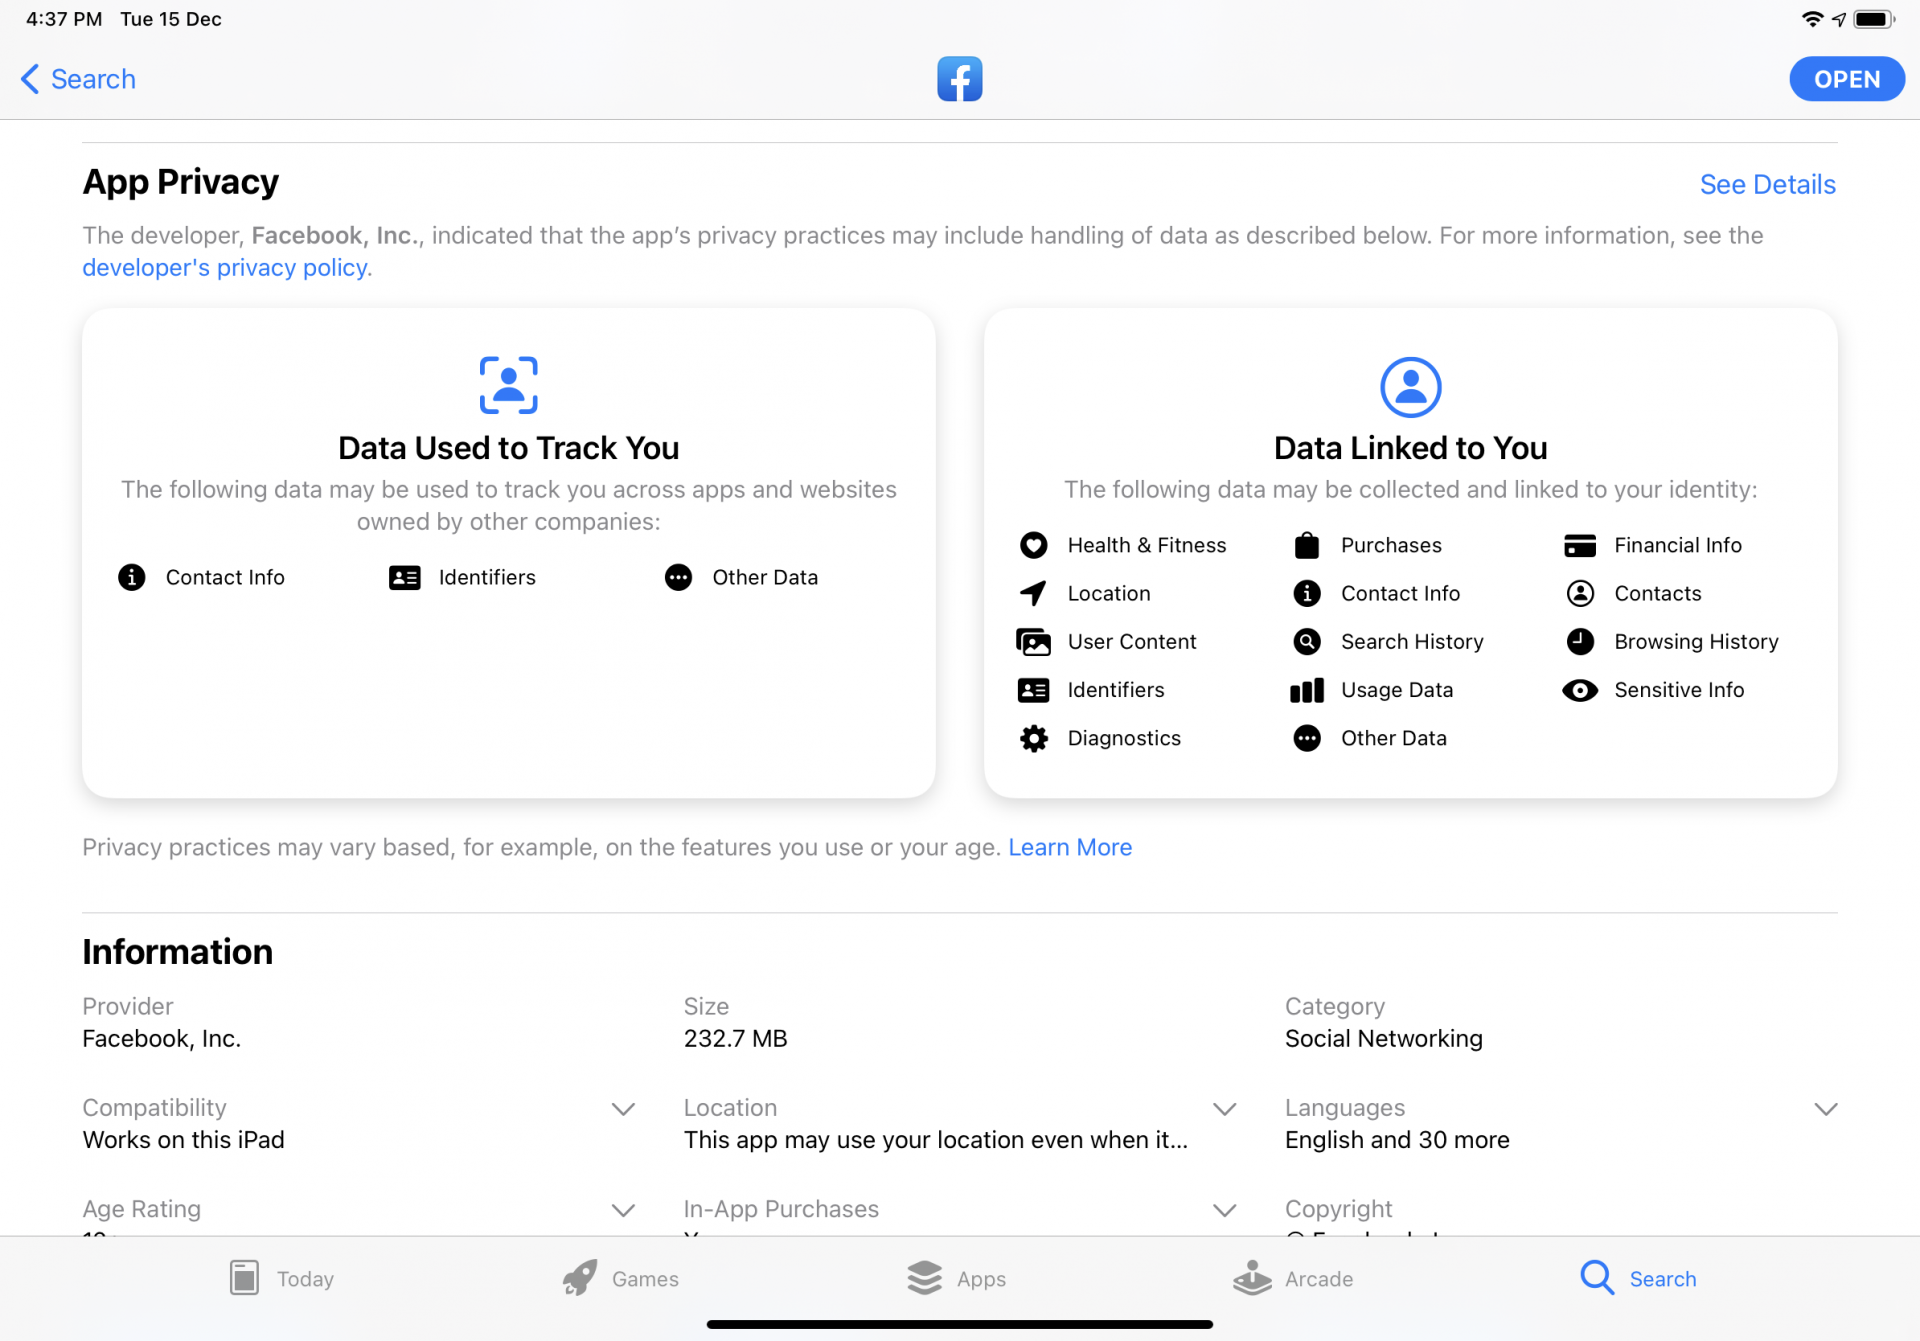Click the Contacts icon under Data Linked
This screenshot has height=1341, width=1920.
tap(1580, 593)
